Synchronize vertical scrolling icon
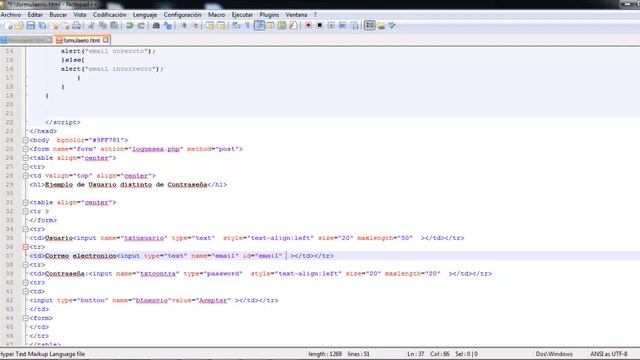Screen dimensions: 640x360 210,26
